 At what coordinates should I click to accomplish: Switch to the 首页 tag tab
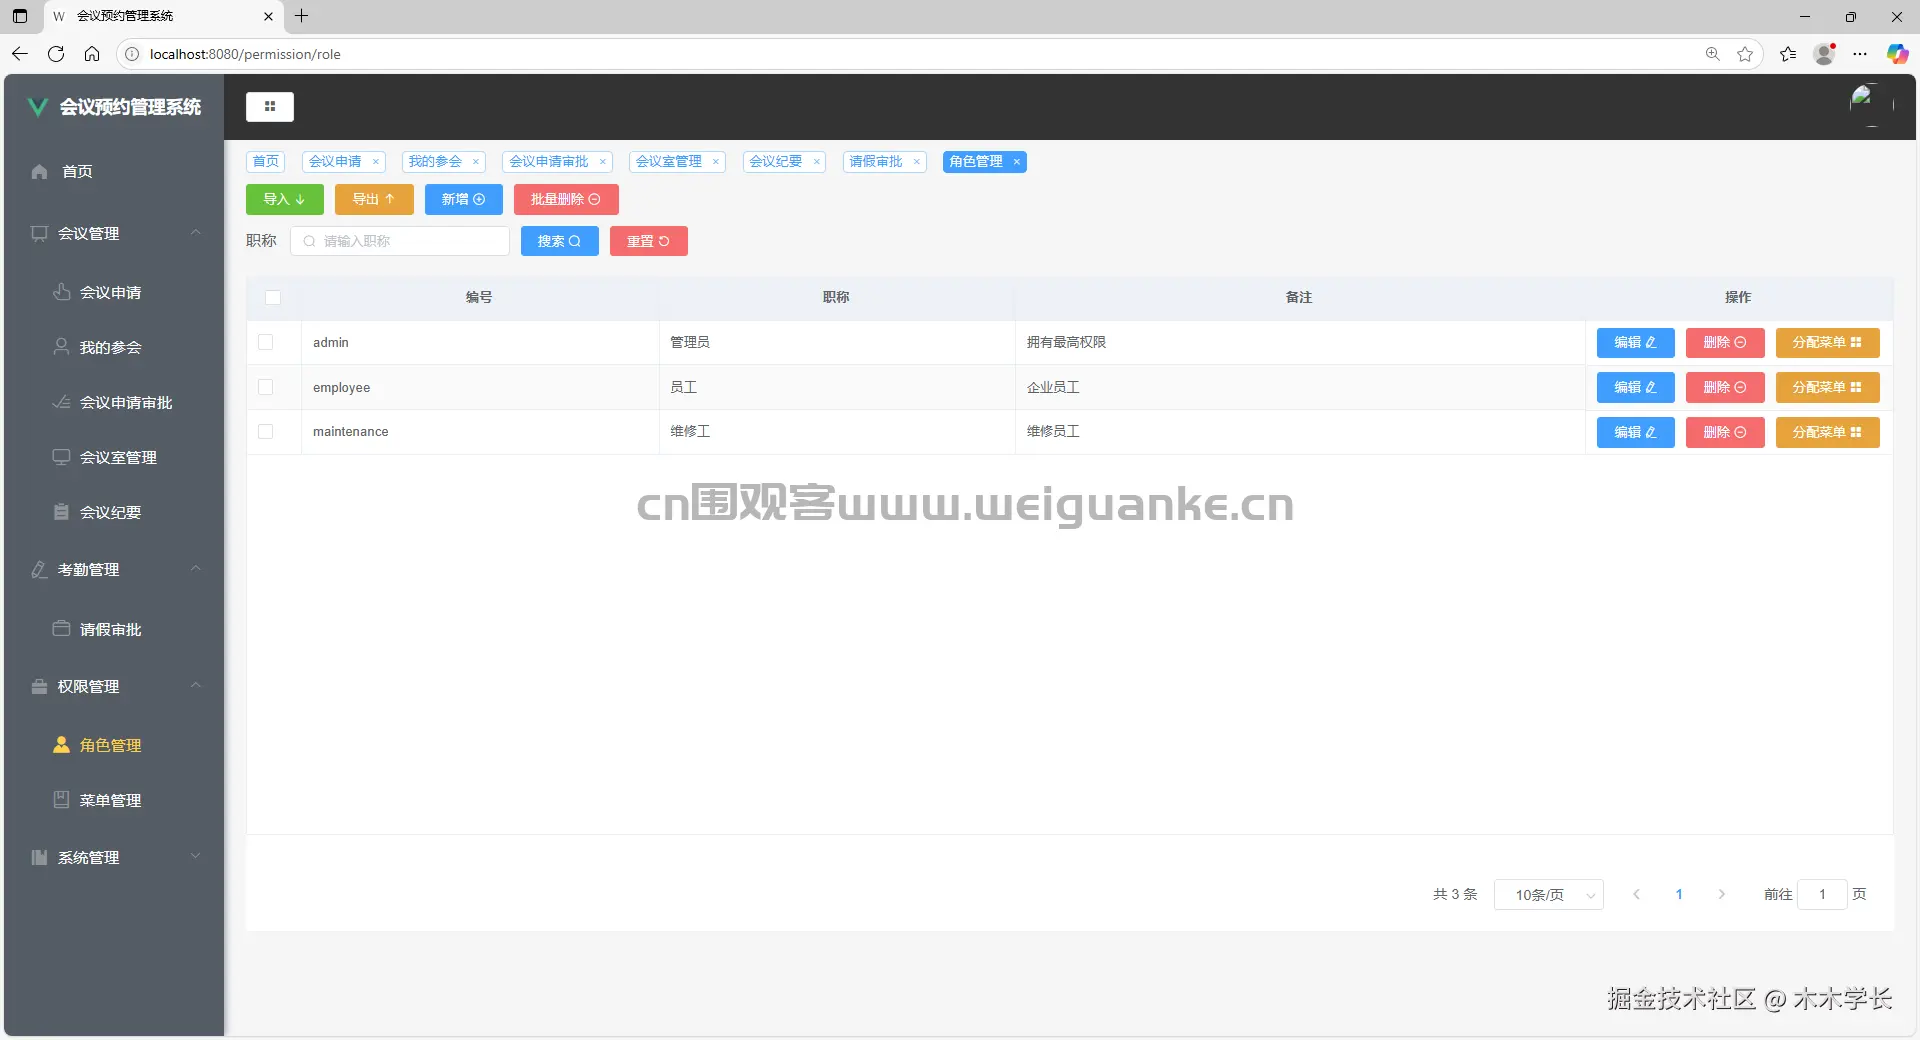click(266, 162)
